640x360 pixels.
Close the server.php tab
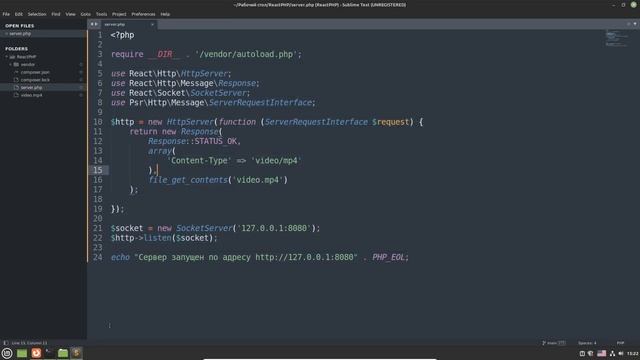152,24
